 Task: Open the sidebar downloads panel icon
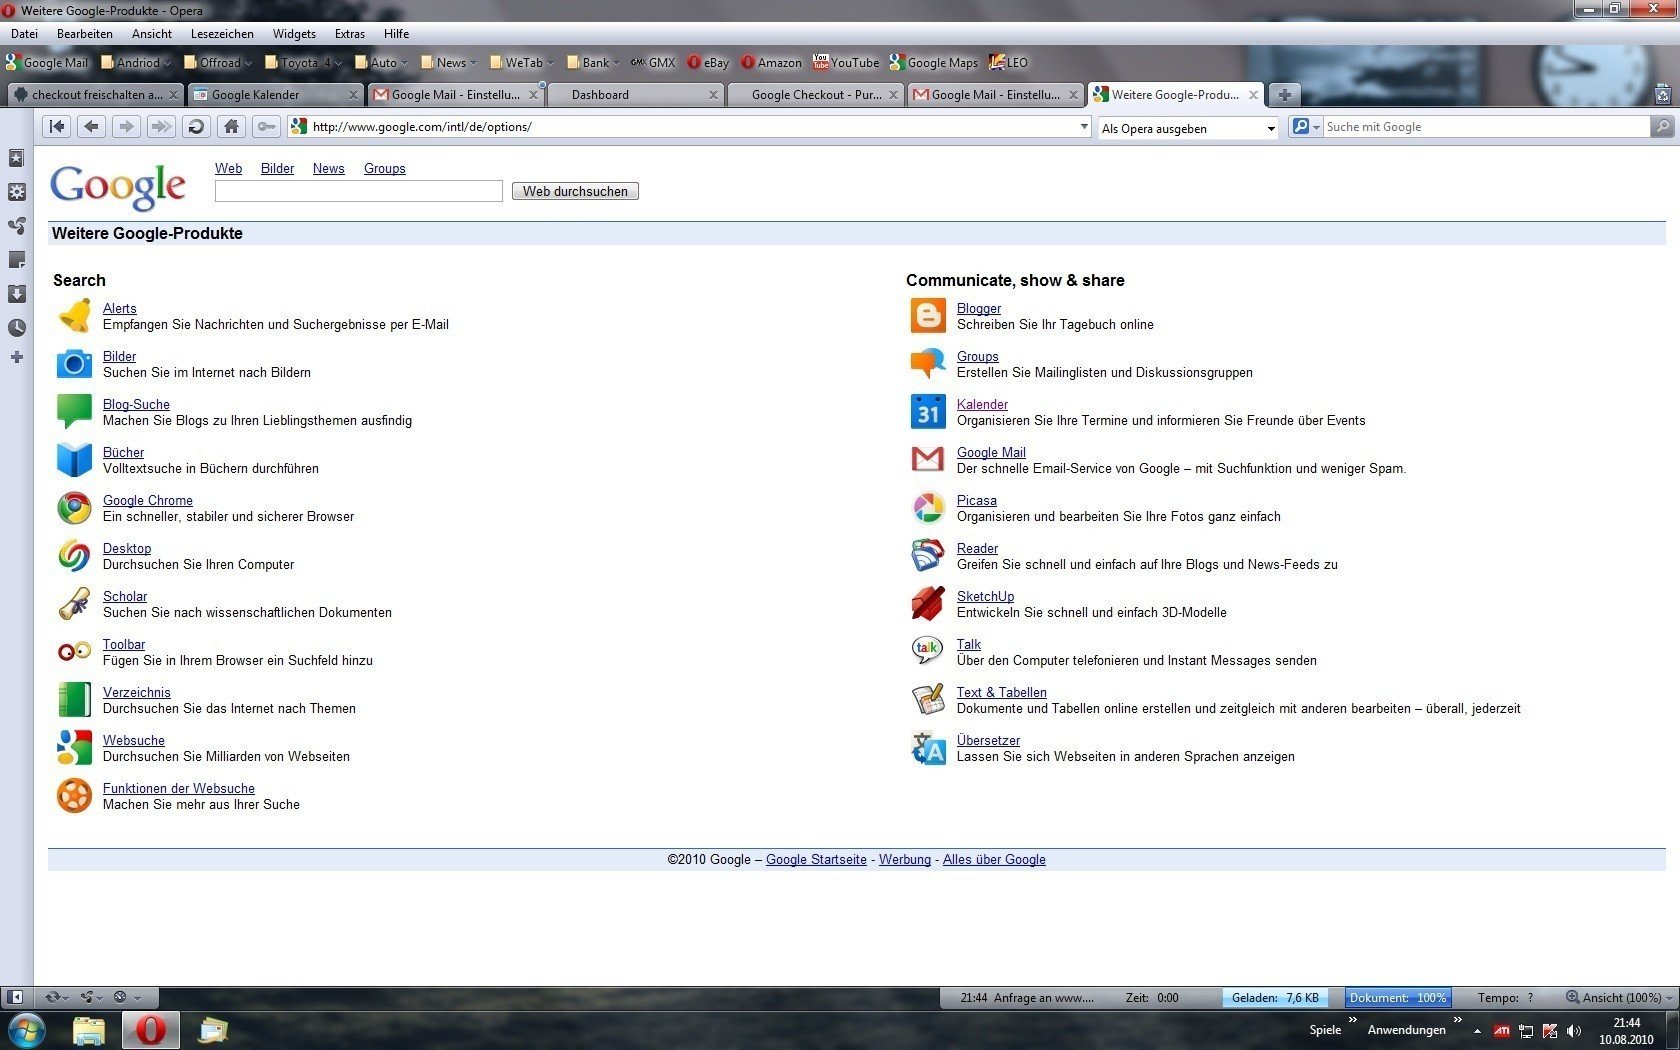coord(17,294)
